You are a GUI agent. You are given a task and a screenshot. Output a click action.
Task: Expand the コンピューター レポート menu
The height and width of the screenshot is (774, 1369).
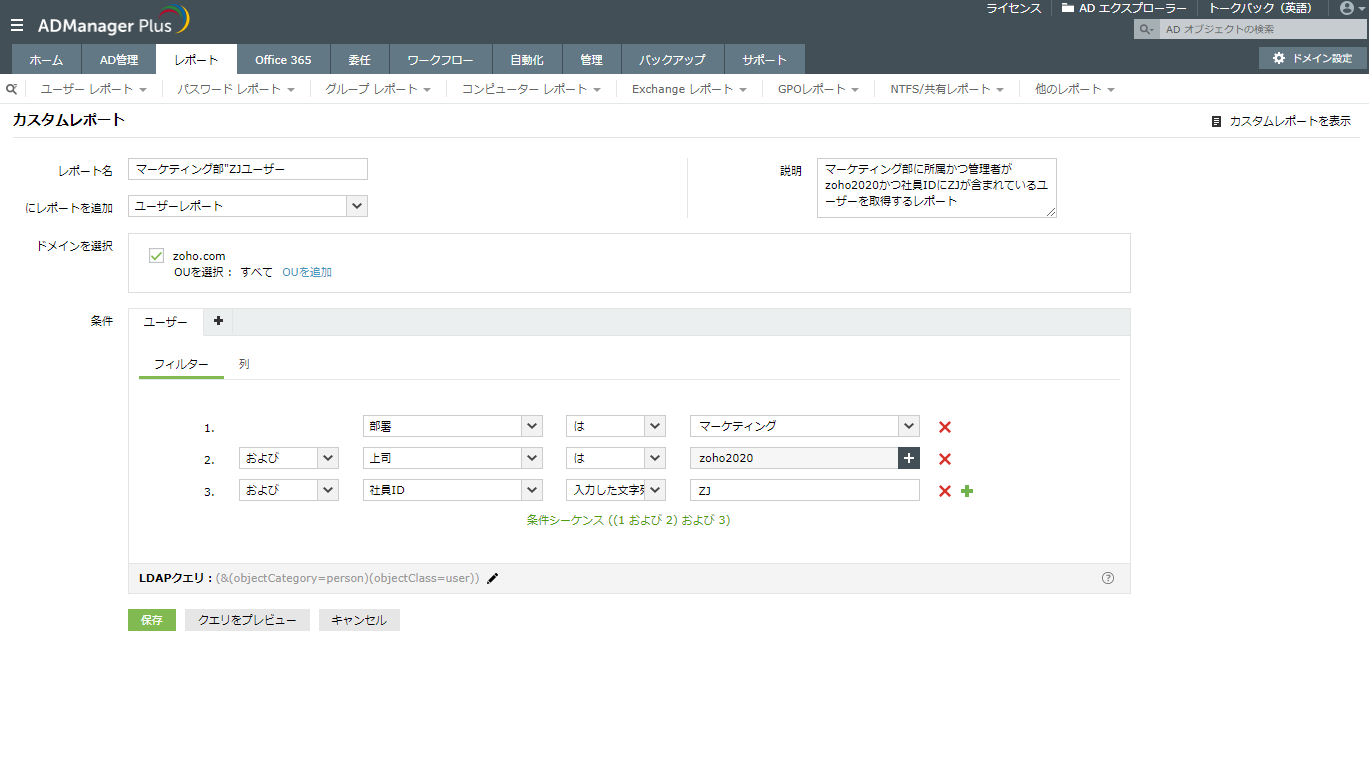[x=531, y=89]
